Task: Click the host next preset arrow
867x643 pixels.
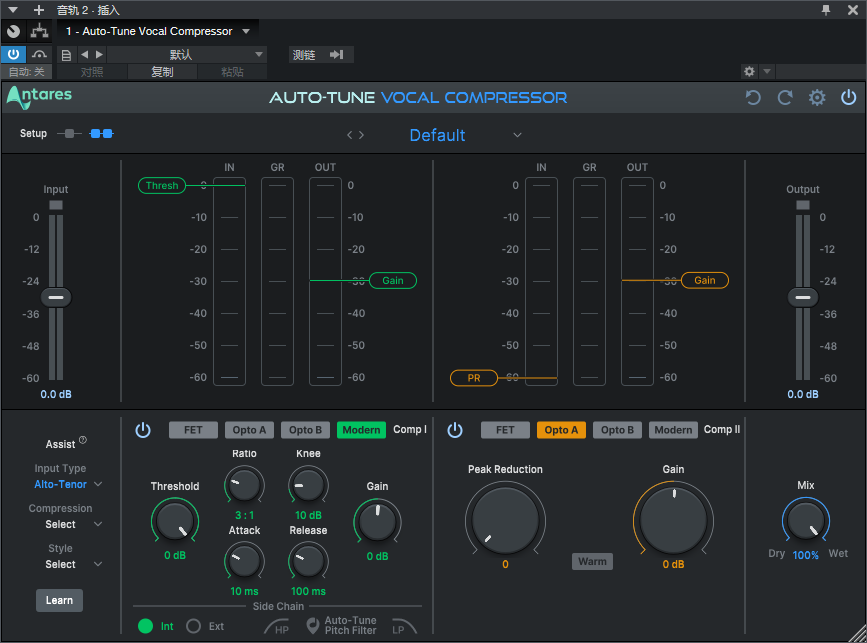Action: (100, 54)
